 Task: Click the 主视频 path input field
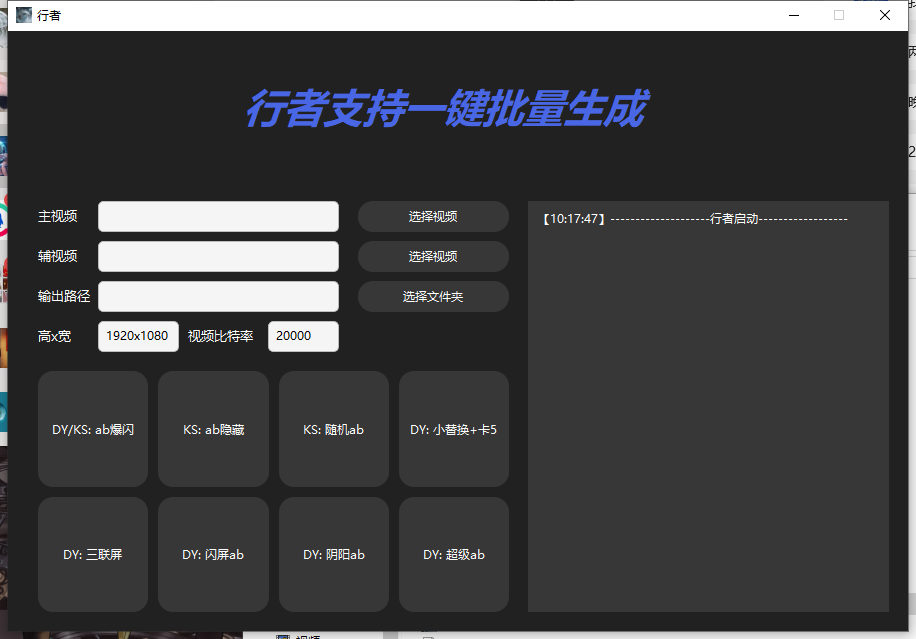point(218,216)
